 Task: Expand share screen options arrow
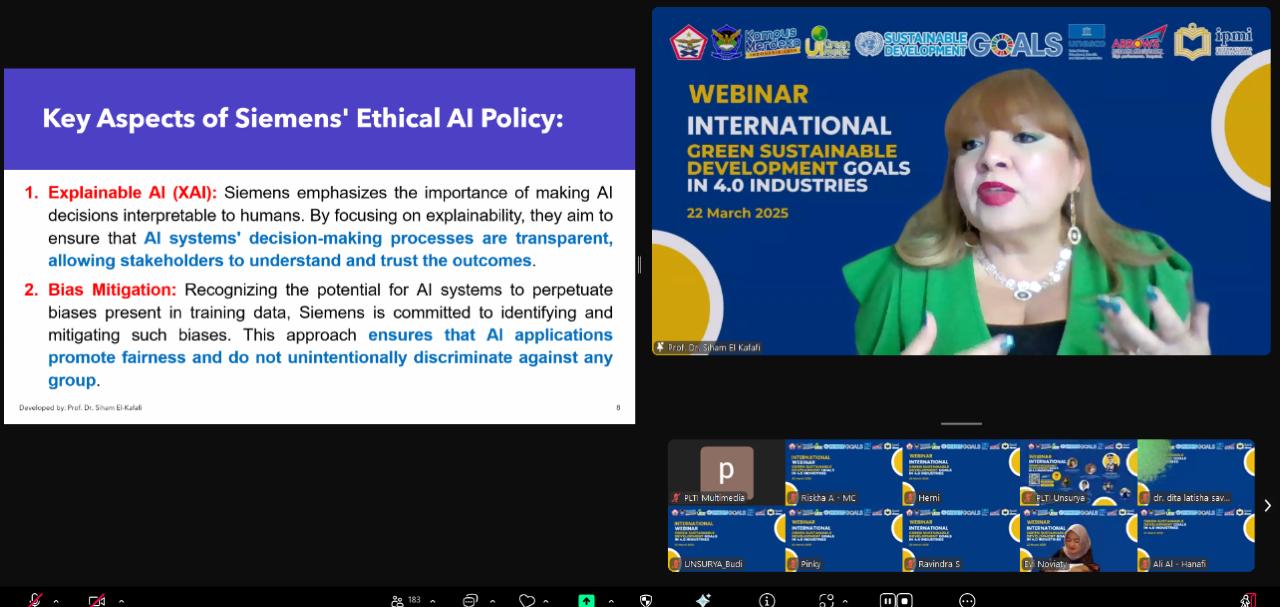[x=611, y=601]
